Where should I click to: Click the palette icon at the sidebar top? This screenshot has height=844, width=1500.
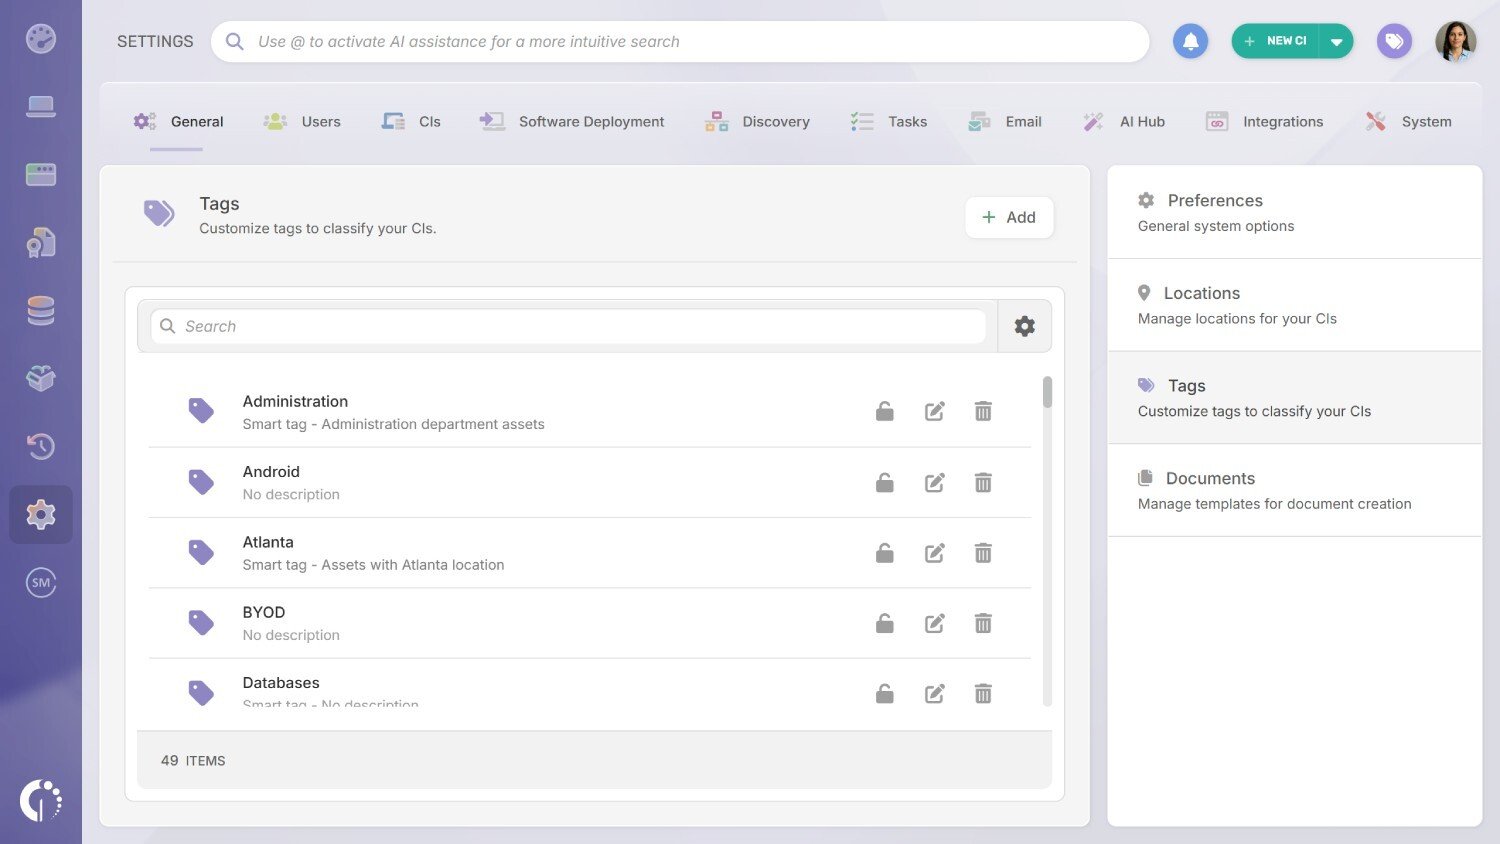pyautogui.click(x=40, y=38)
